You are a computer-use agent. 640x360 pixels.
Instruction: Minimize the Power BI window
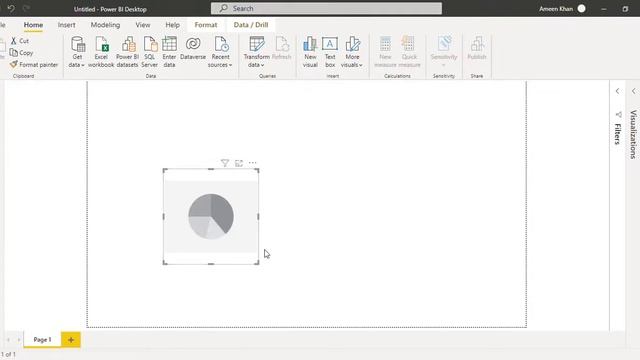[604, 9]
